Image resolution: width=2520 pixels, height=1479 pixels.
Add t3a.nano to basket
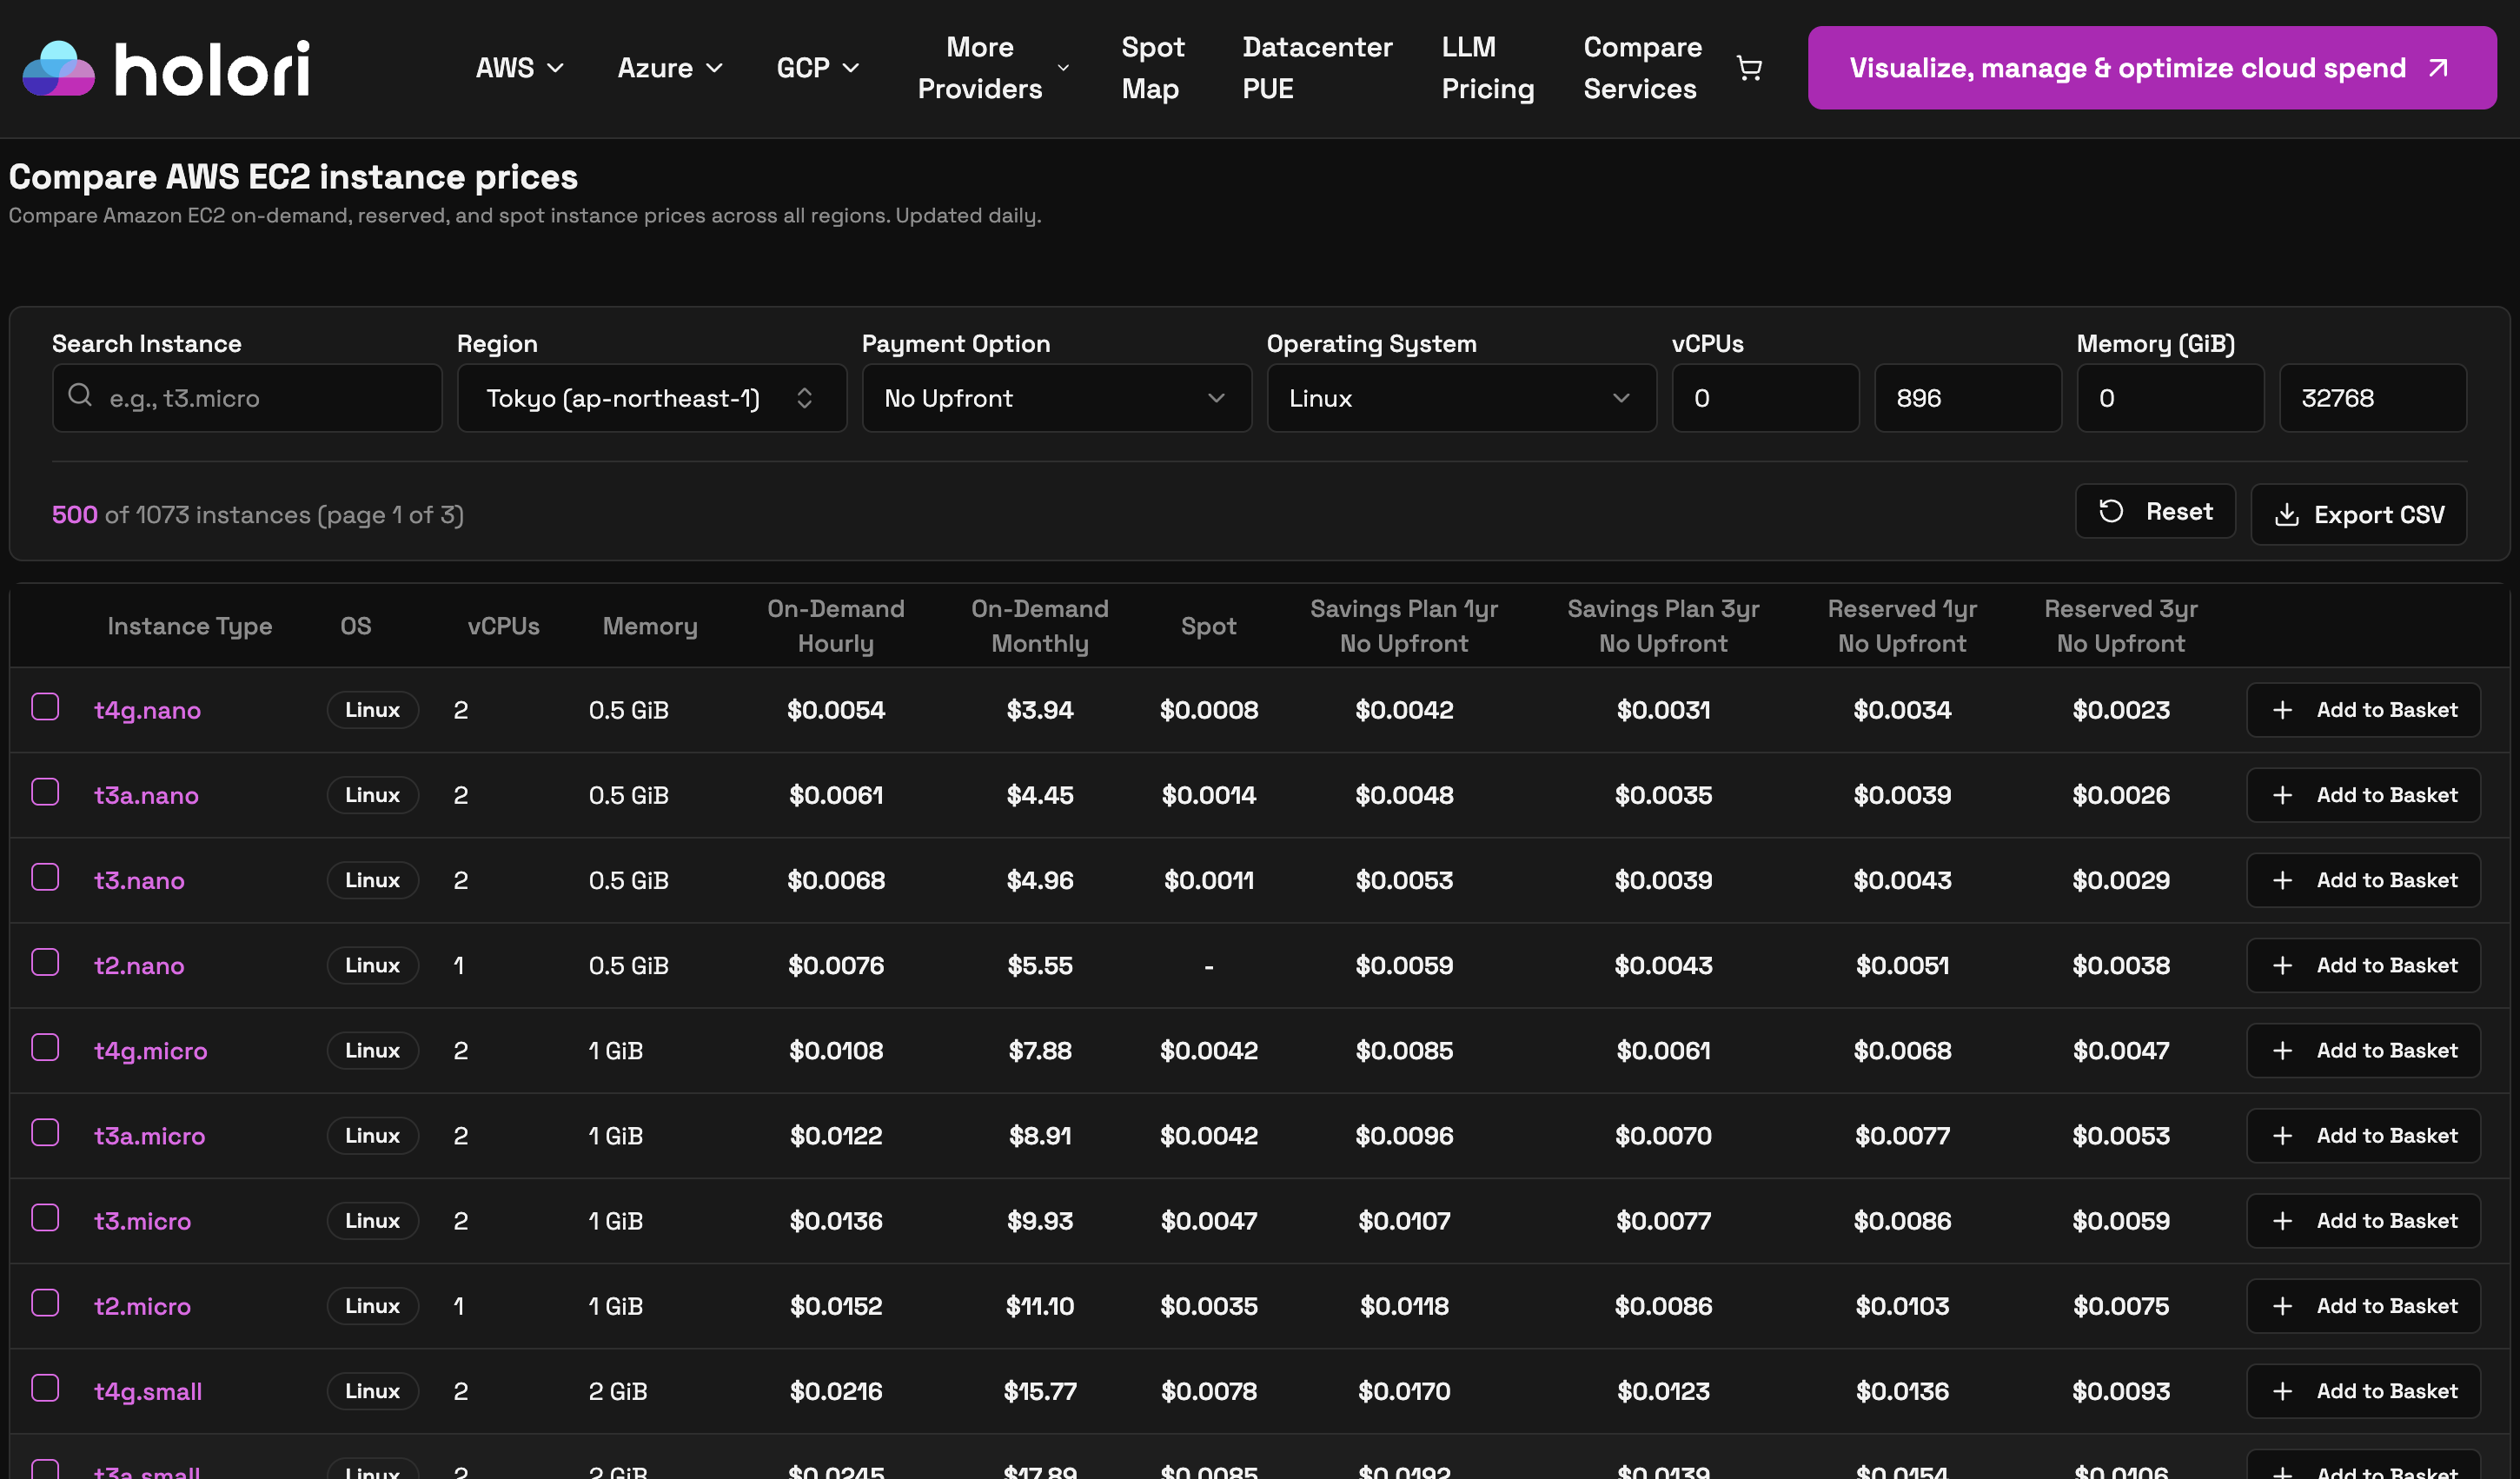click(2363, 795)
